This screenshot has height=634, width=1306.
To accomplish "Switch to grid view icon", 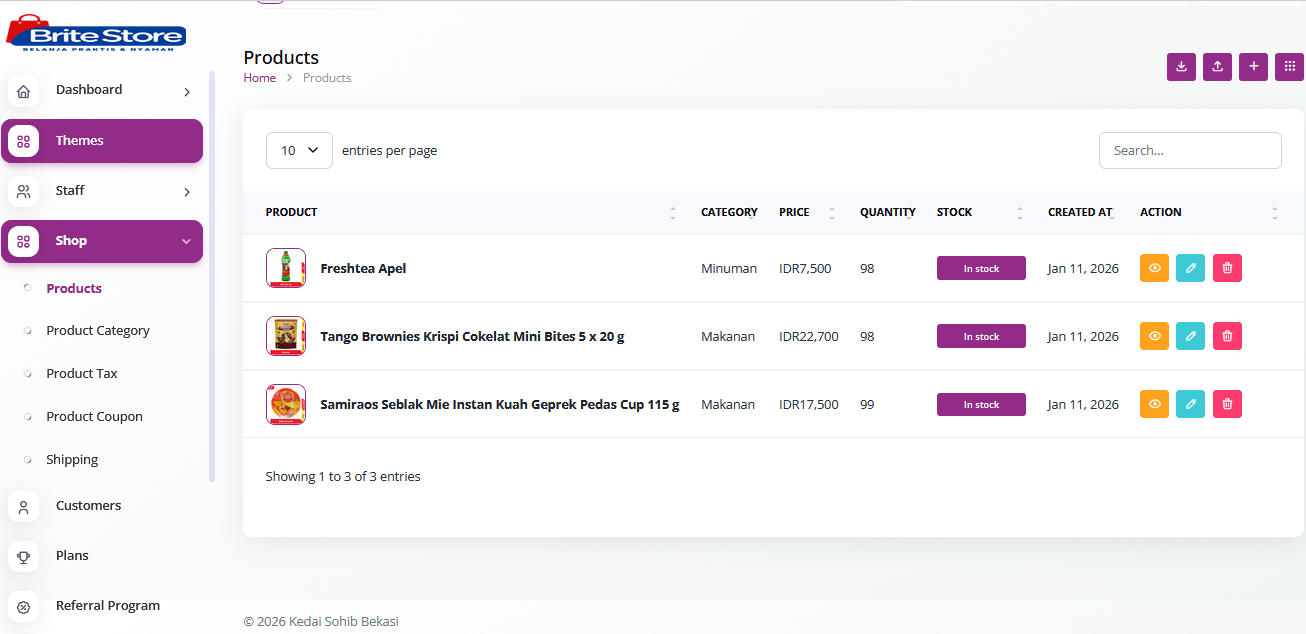I will pyautogui.click(x=1289, y=67).
